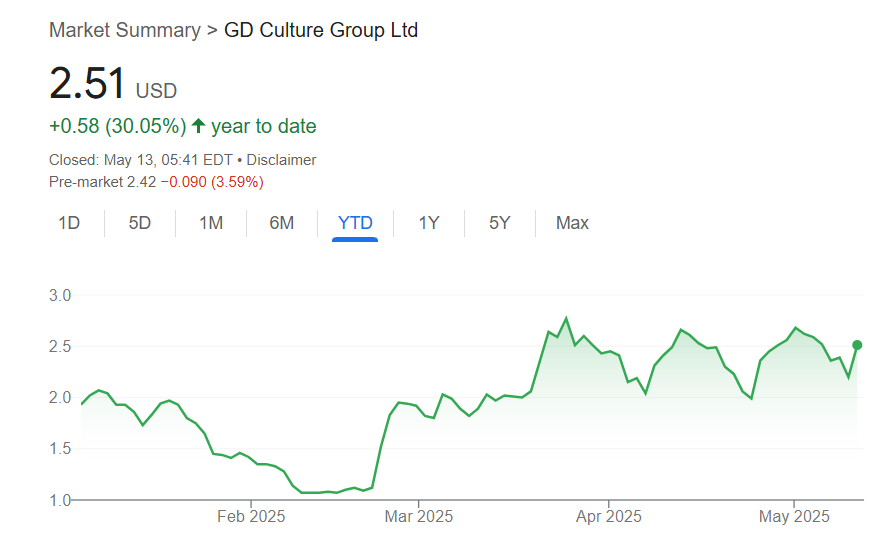Open the Disclaimer link

point(281,160)
